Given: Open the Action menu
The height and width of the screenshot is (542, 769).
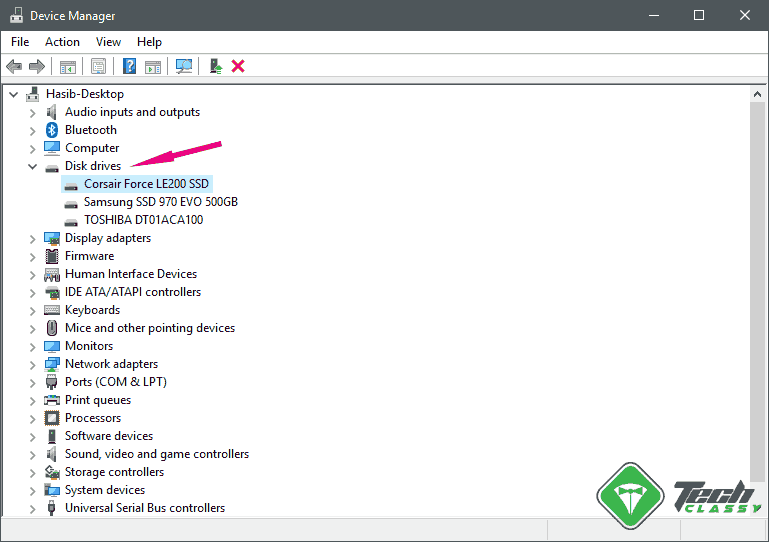Looking at the screenshot, I should click(x=62, y=42).
